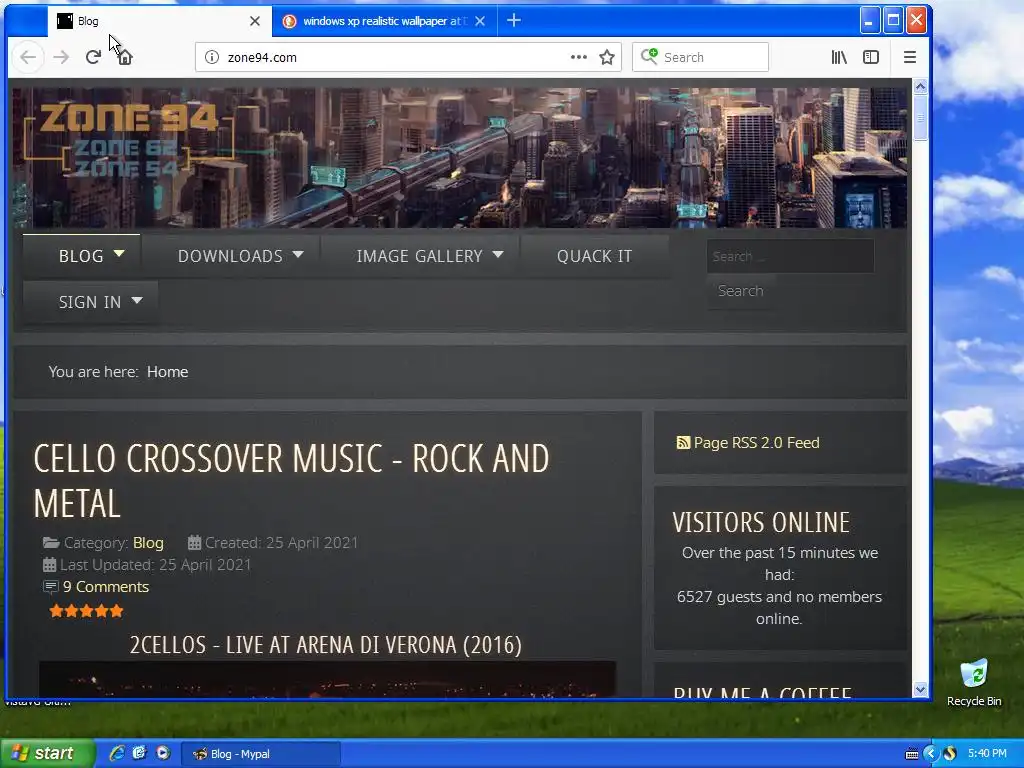Image resolution: width=1024 pixels, height=768 pixels.
Task: Click the browser Forward arrow button
Action: [61, 57]
